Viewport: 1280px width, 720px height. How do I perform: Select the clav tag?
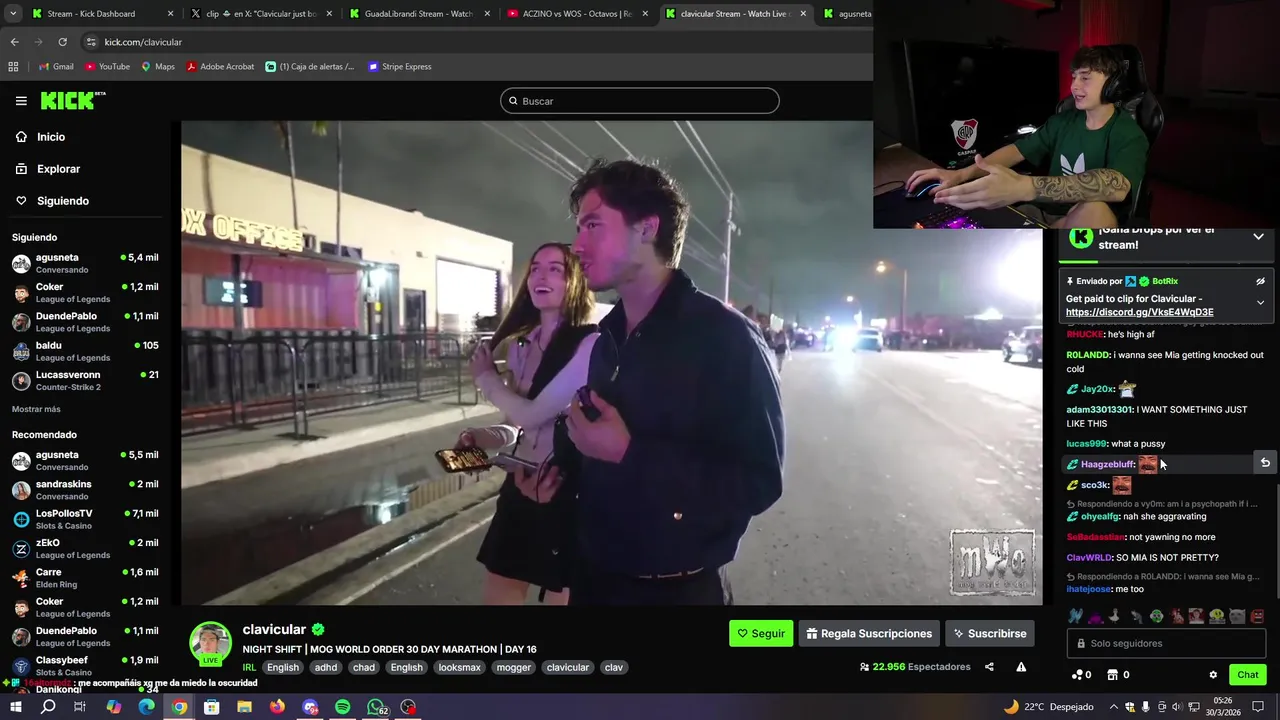pos(614,667)
